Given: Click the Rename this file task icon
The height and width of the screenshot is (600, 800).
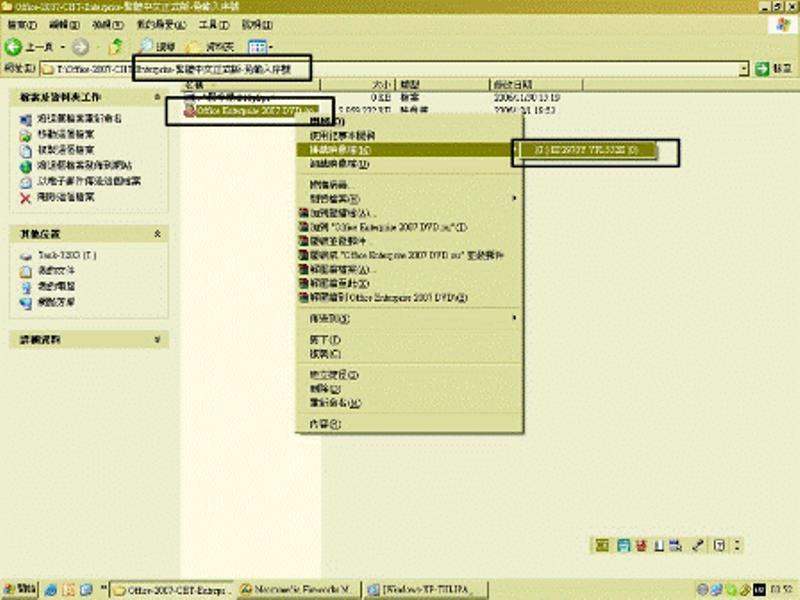Looking at the screenshot, I should click(x=26, y=119).
